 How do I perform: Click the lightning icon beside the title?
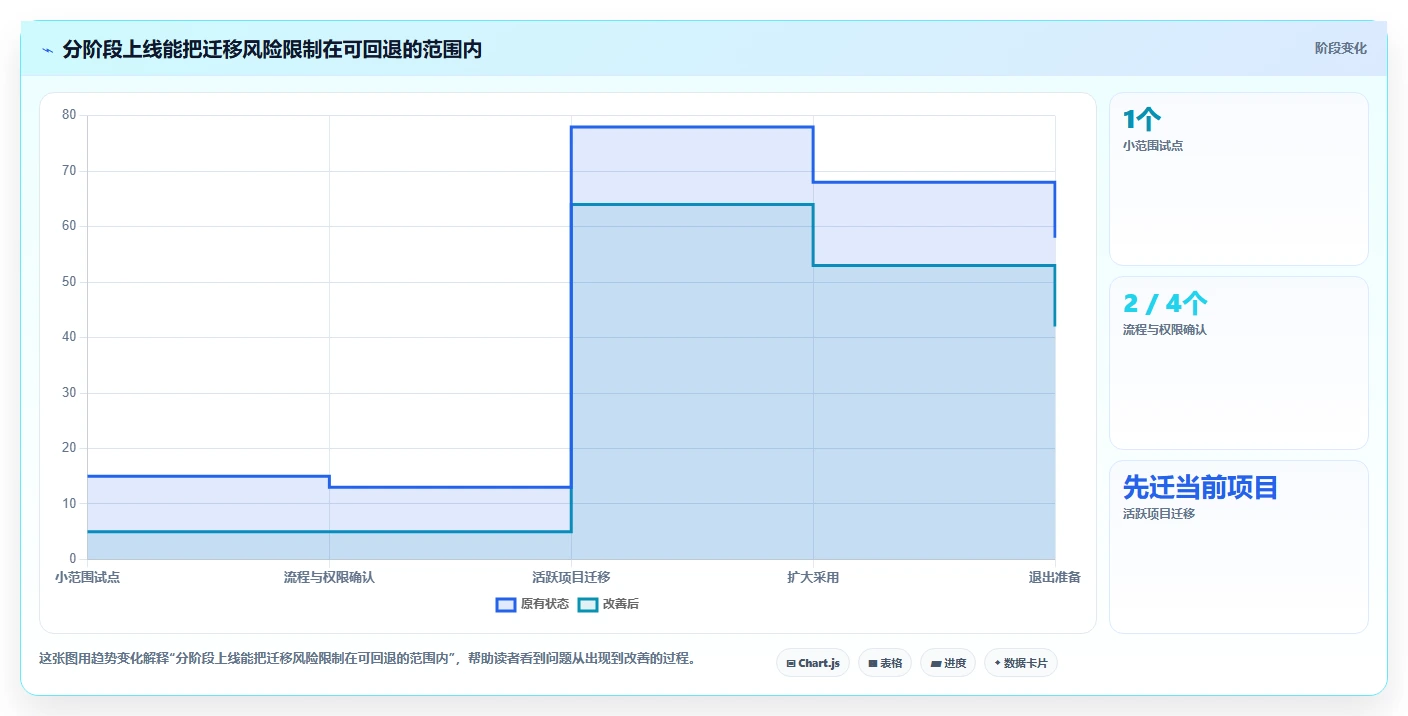(x=48, y=50)
